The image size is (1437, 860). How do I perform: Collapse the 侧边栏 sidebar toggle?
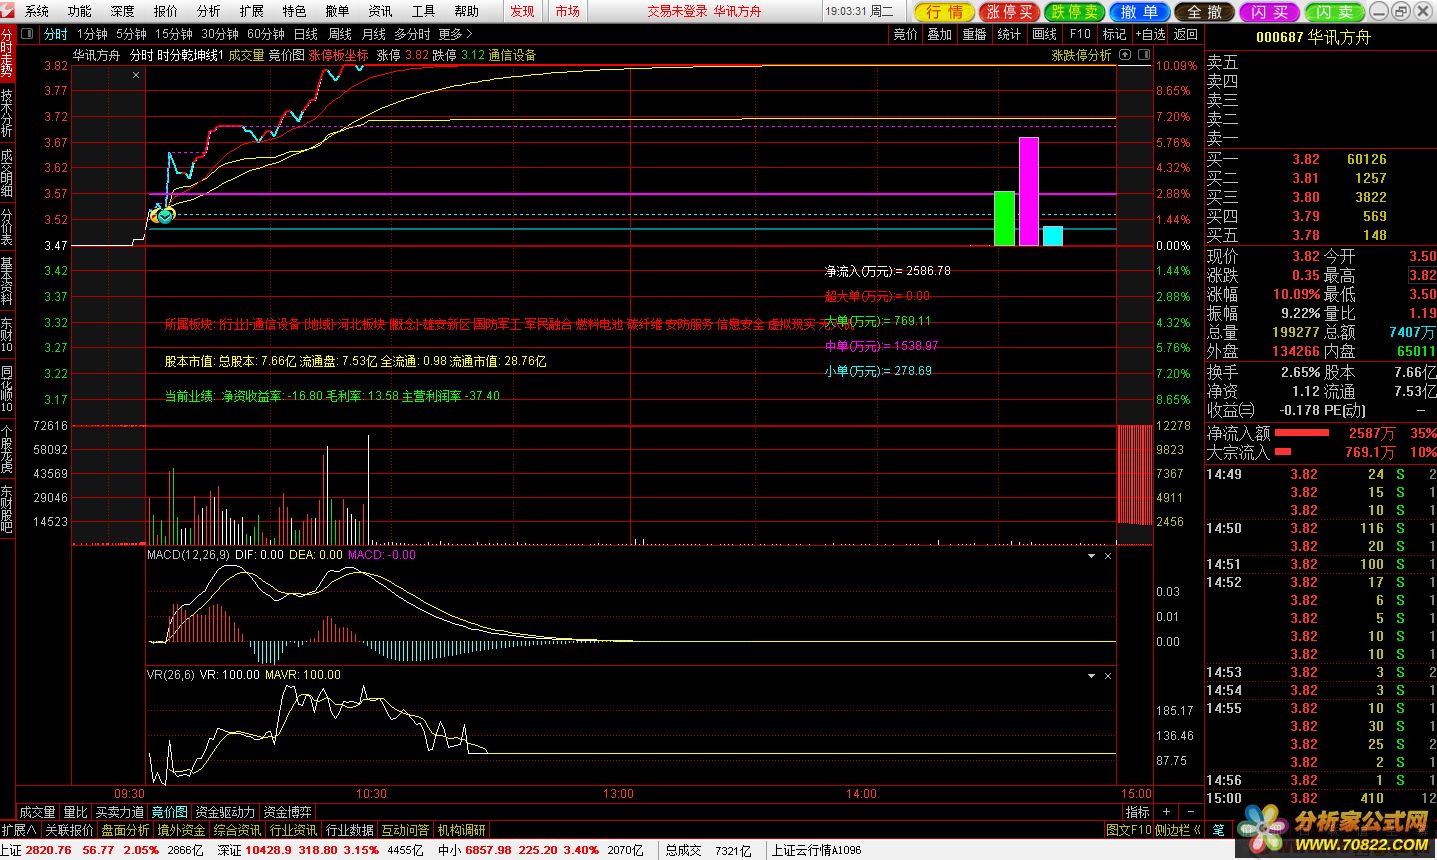pos(1176,830)
